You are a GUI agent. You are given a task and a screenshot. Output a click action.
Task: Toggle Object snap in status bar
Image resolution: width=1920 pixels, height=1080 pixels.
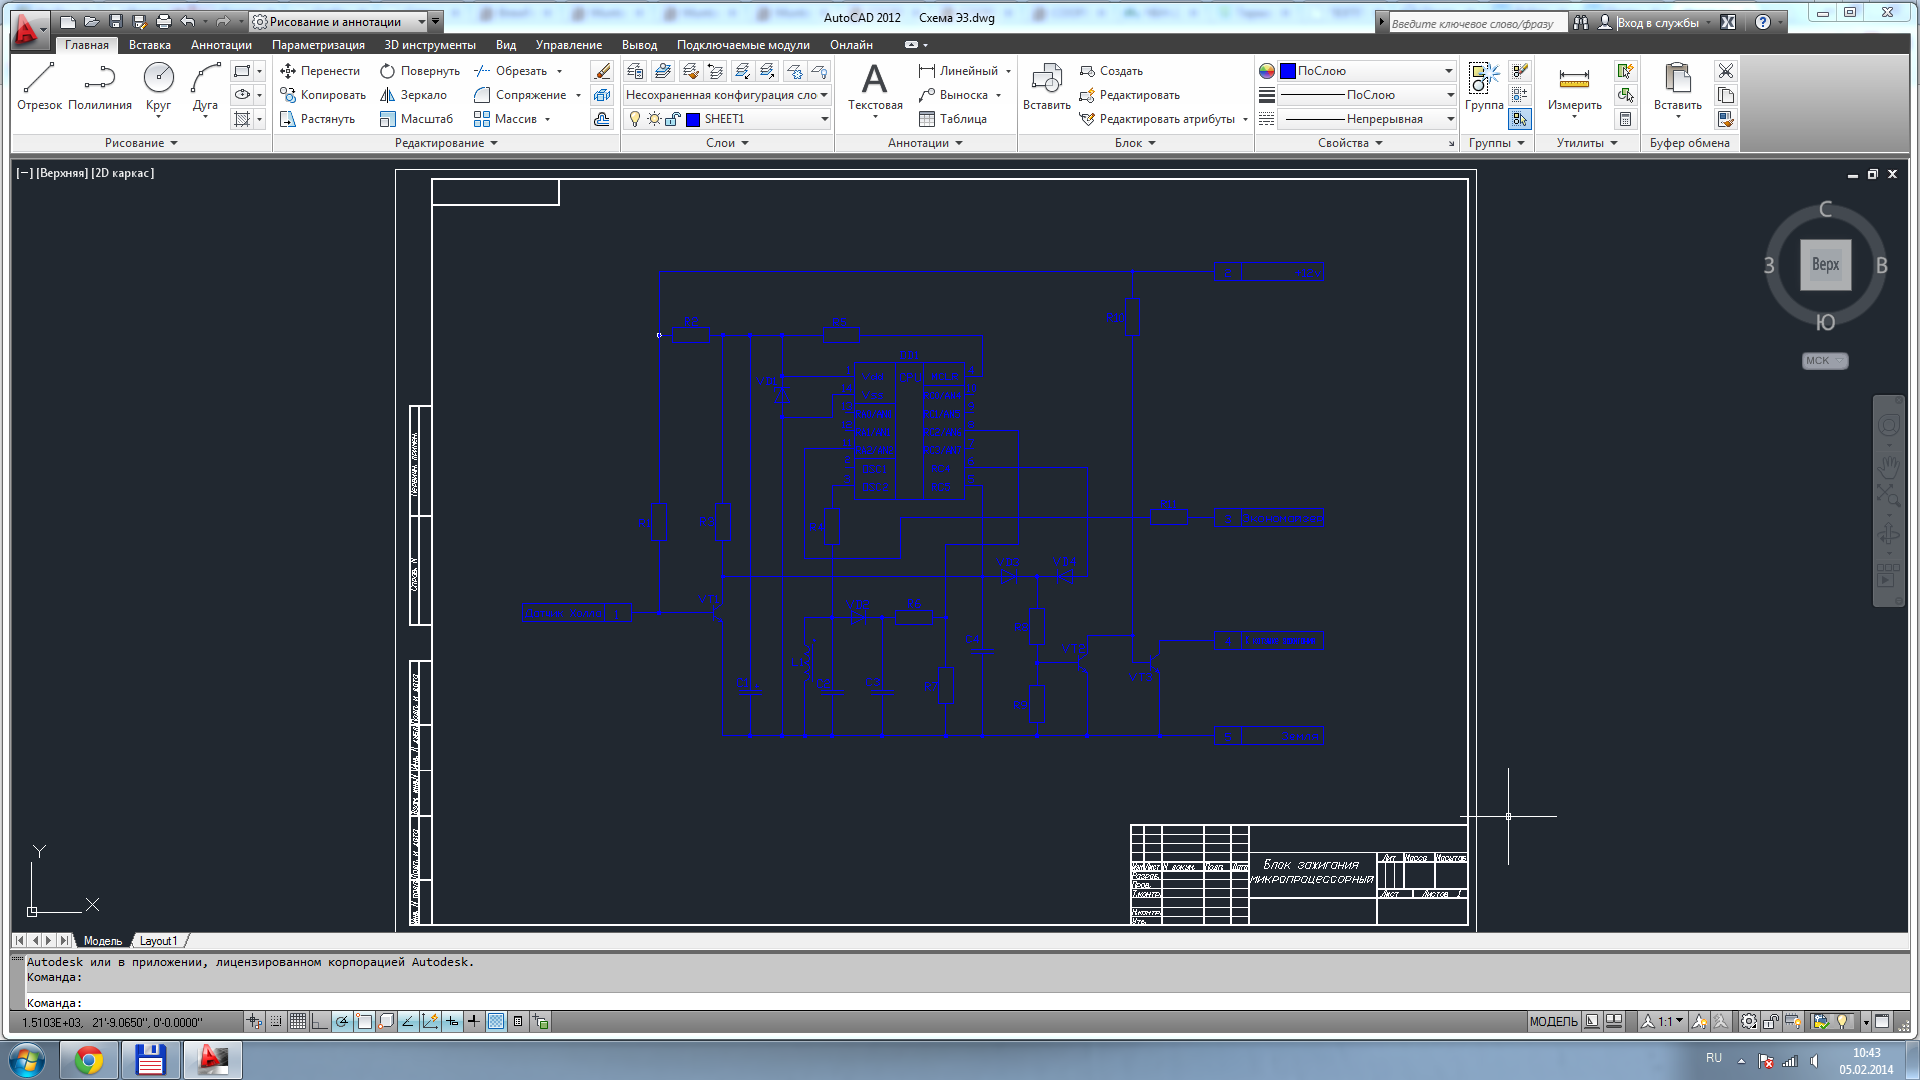pyautogui.click(x=364, y=1021)
